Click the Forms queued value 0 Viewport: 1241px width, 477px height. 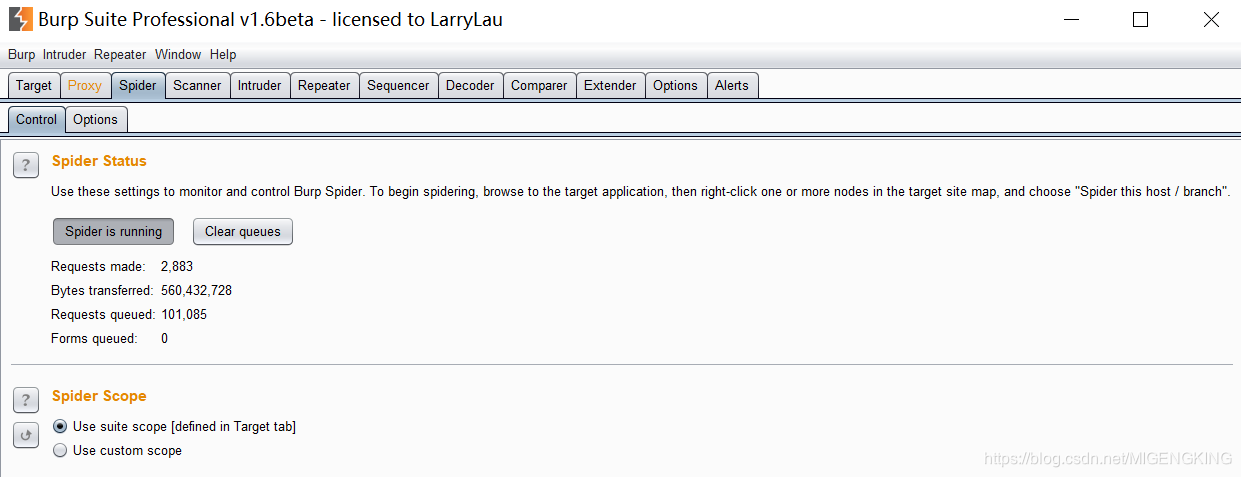coord(165,339)
